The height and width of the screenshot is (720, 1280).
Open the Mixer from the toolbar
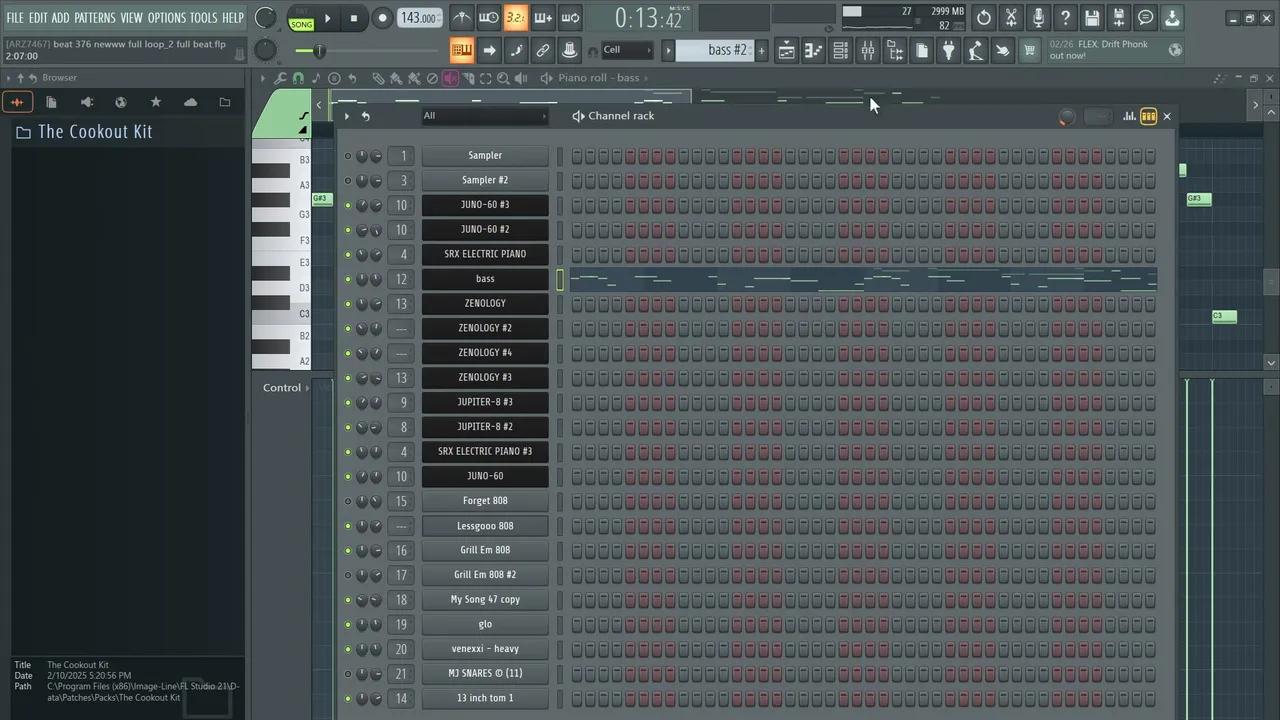tap(868, 51)
